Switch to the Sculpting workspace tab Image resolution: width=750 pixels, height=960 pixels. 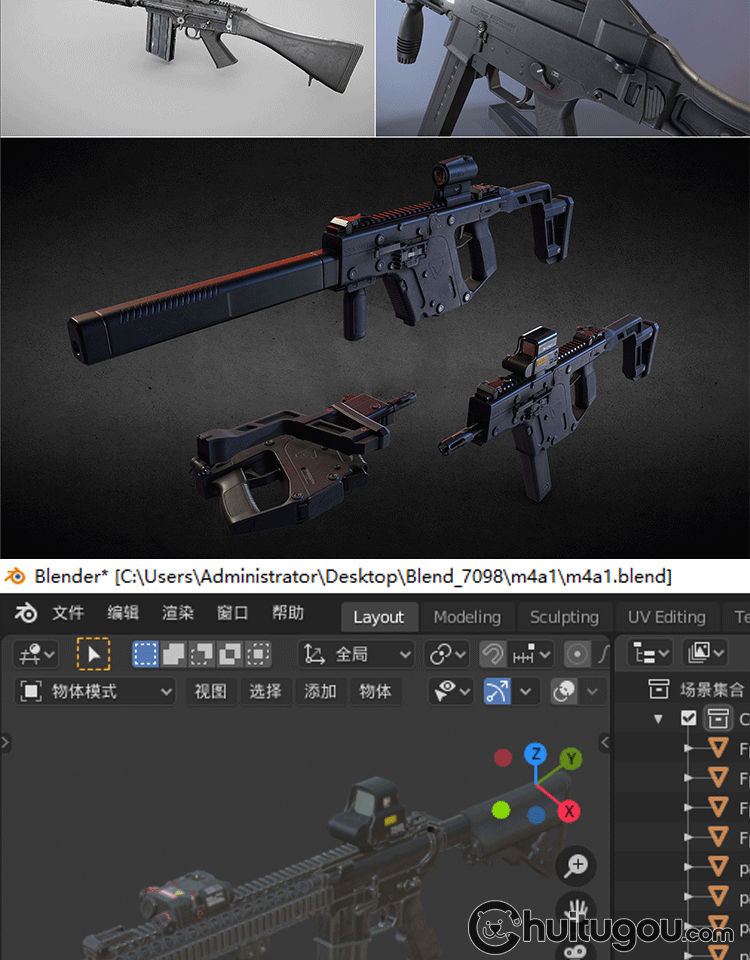pyautogui.click(x=564, y=617)
